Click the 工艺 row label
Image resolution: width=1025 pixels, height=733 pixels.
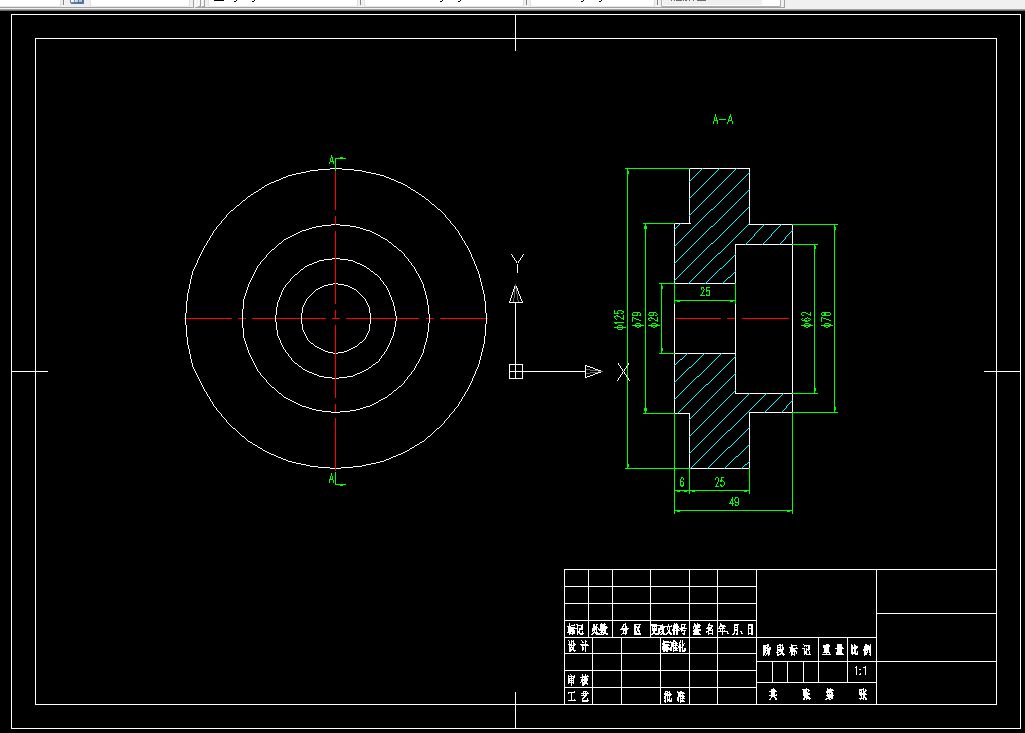[578, 696]
